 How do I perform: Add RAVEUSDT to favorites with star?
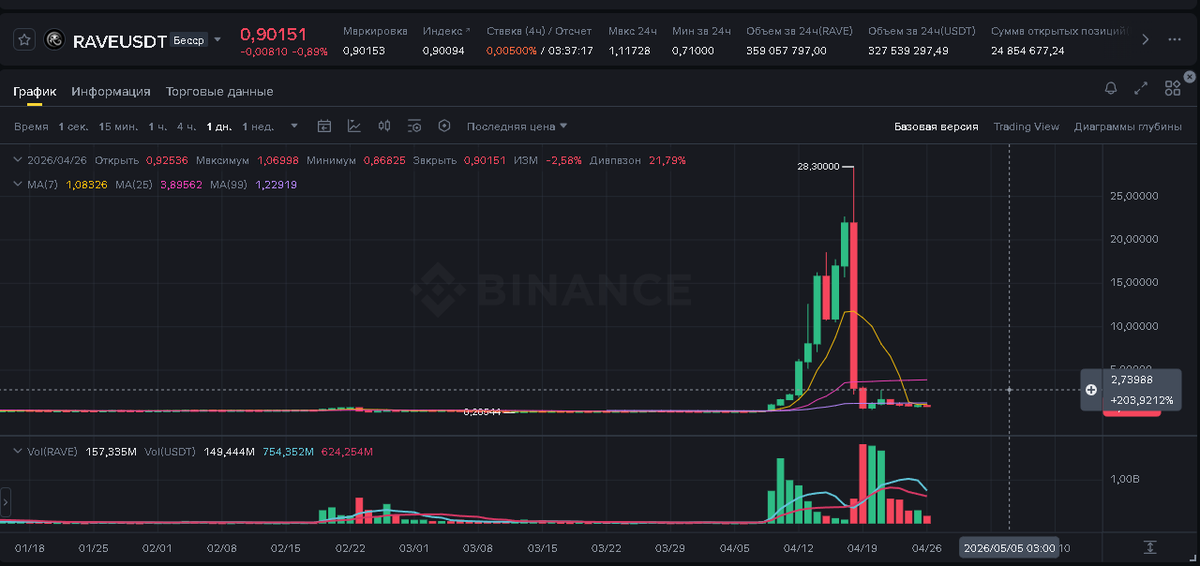25,40
